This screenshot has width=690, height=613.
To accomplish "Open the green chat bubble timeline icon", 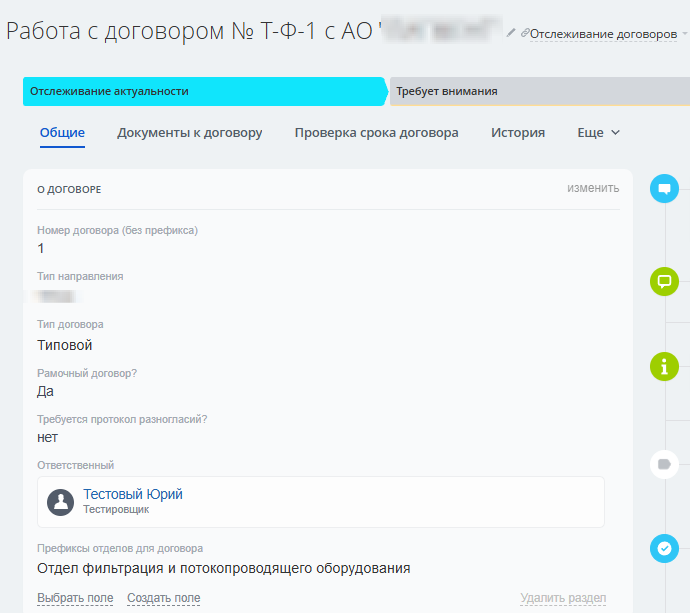I will pyautogui.click(x=664, y=281).
